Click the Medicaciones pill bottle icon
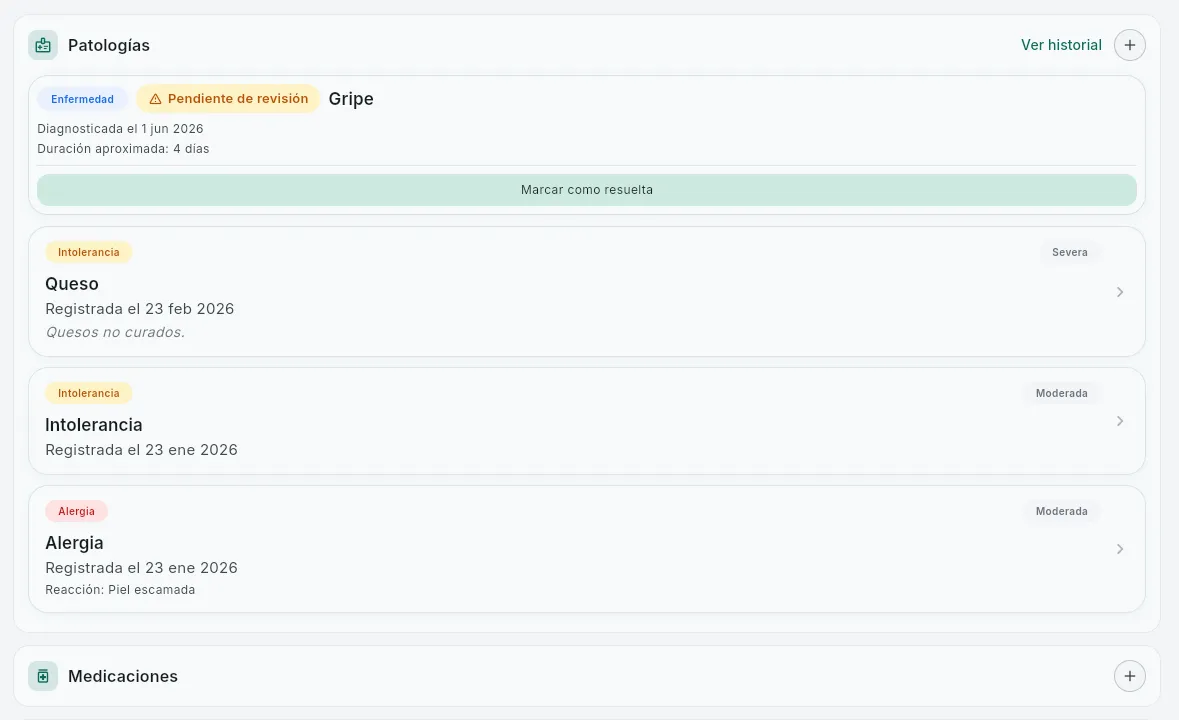1179x720 pixels. [x=43, y=676]
